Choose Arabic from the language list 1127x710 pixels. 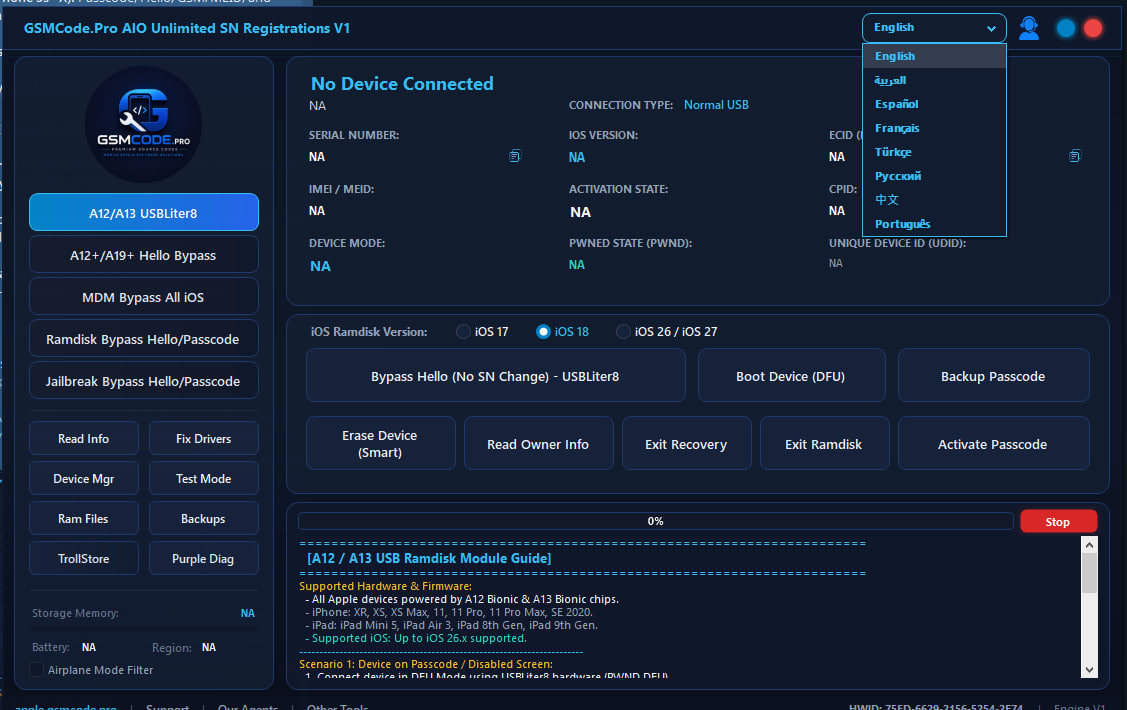(x=934, y=80)
